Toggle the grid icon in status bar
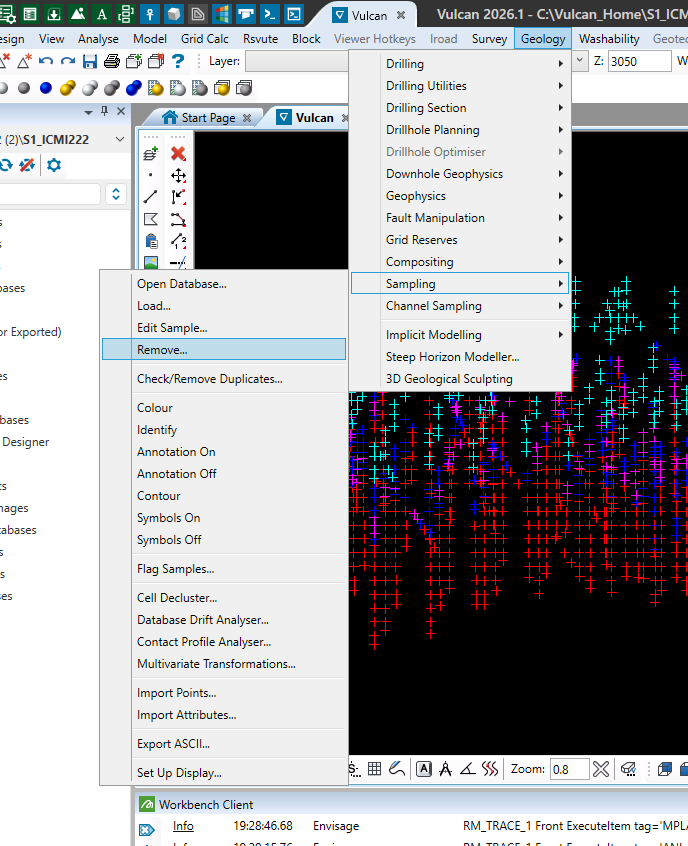 [x=374, y=768]
